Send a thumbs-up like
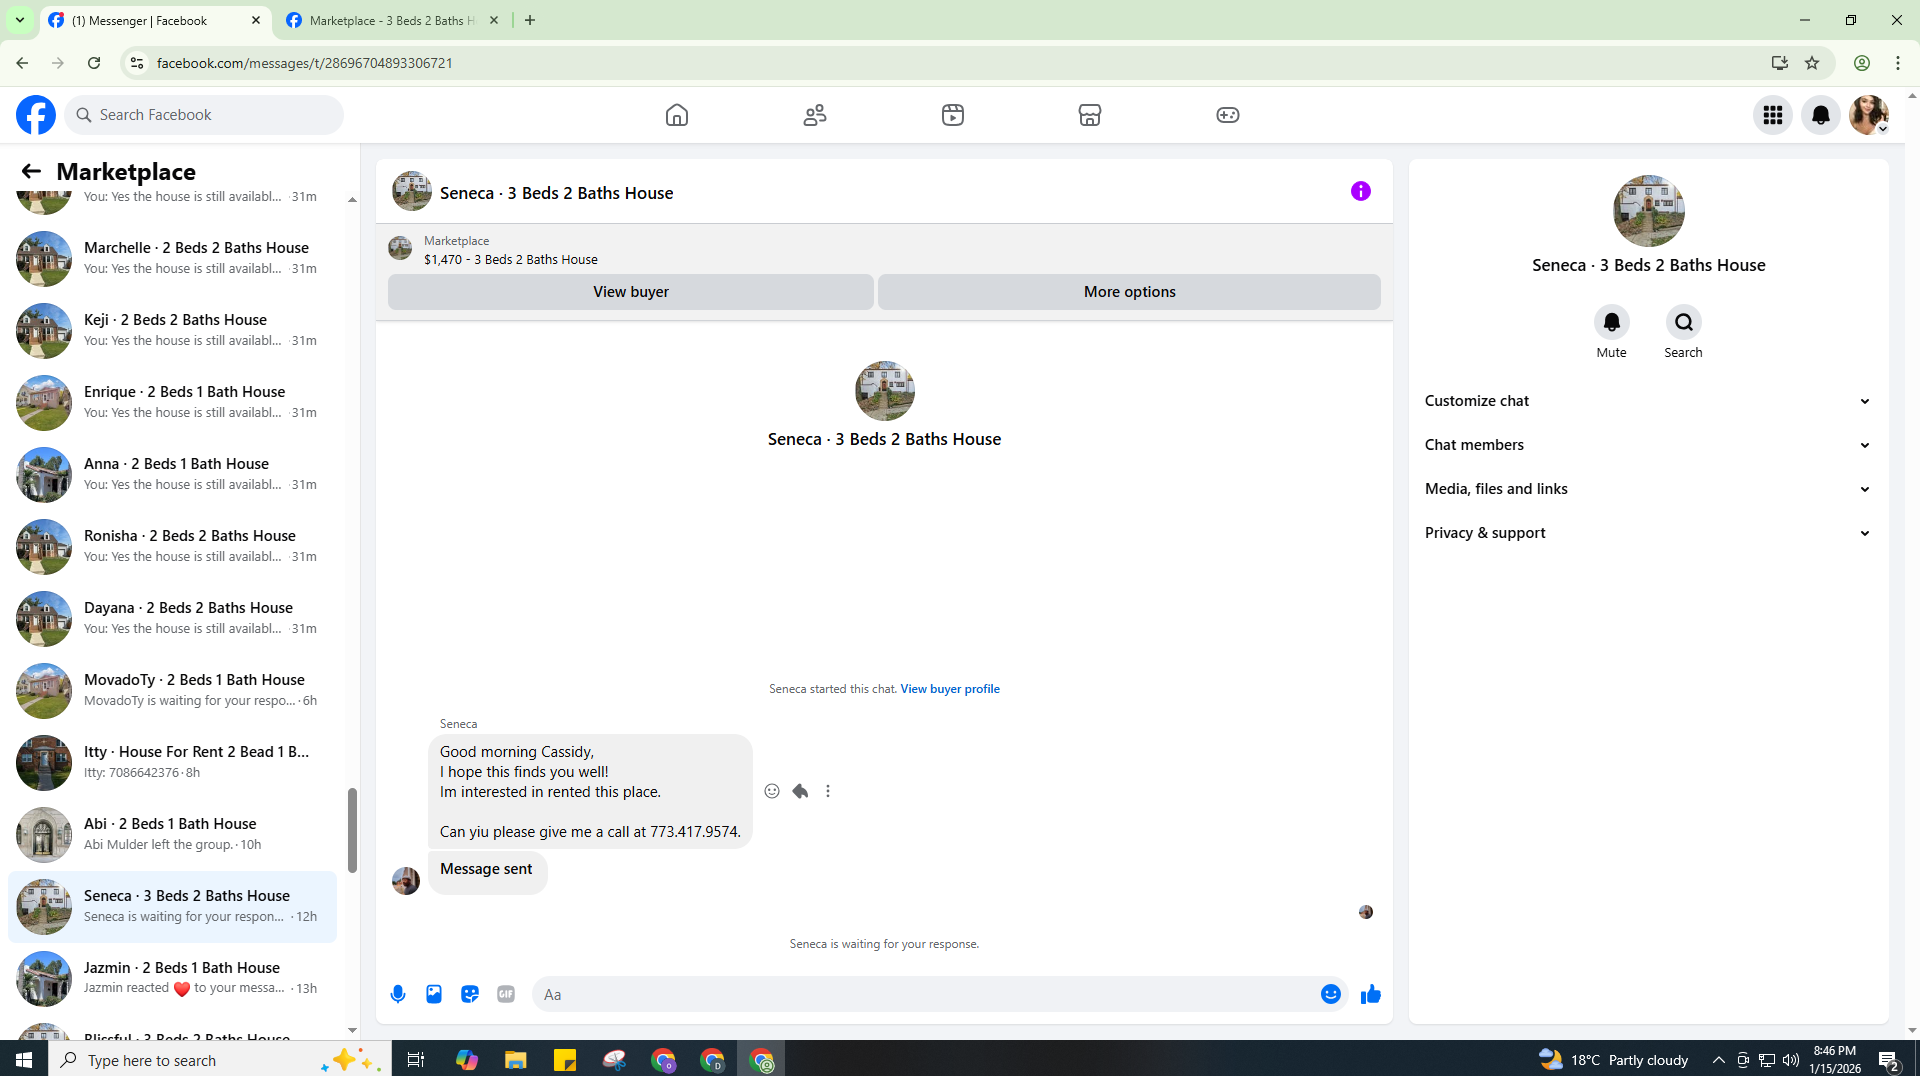The width and height of the screenshot is (1920, 1076). (1371, 994)
